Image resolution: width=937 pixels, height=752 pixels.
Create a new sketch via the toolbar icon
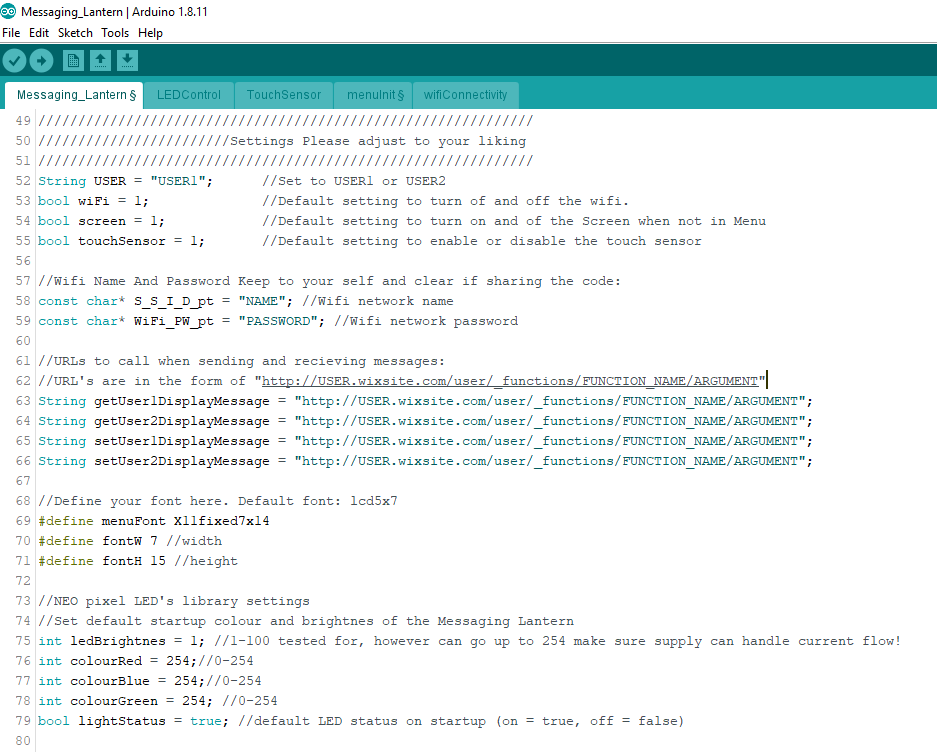pos(73,60)
